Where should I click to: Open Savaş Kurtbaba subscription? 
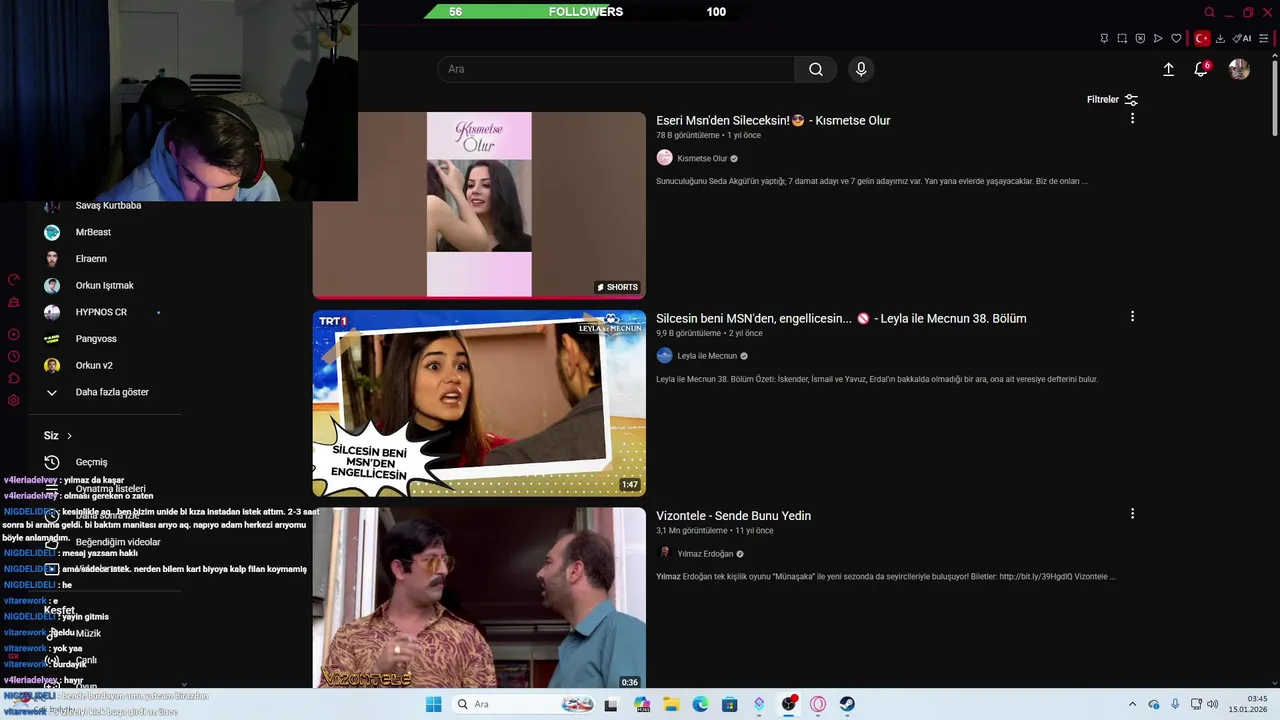(x=108, y=205)
